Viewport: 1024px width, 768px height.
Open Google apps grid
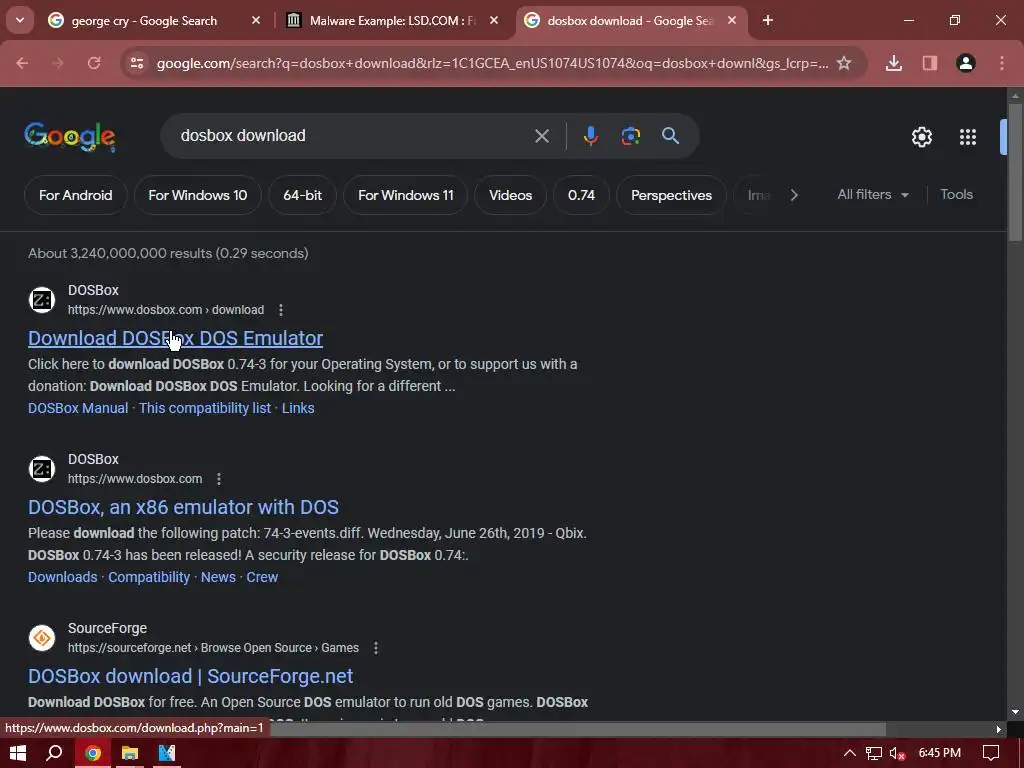pos(968,136)
